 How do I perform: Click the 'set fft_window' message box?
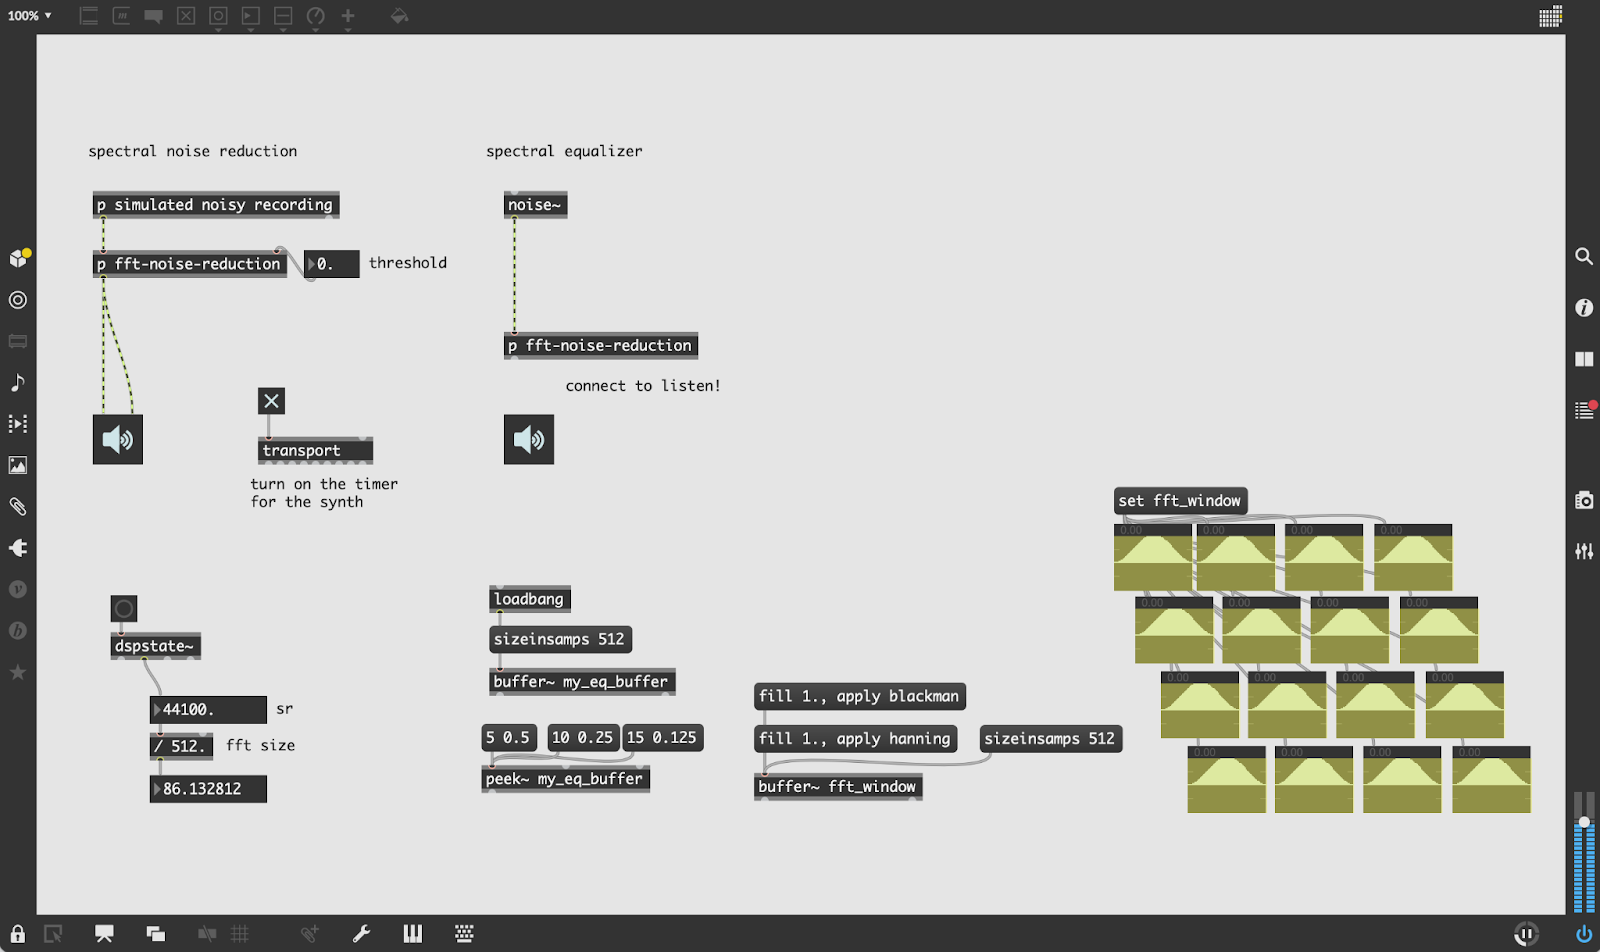pyautogui.click(x=1180, y=501)
